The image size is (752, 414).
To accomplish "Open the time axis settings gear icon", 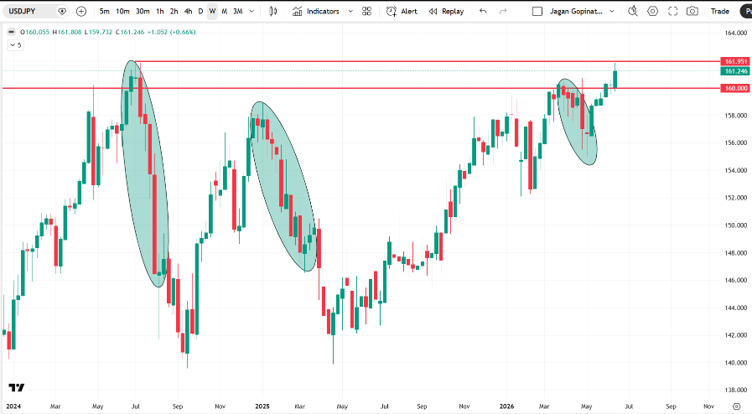I will [737, 406].
